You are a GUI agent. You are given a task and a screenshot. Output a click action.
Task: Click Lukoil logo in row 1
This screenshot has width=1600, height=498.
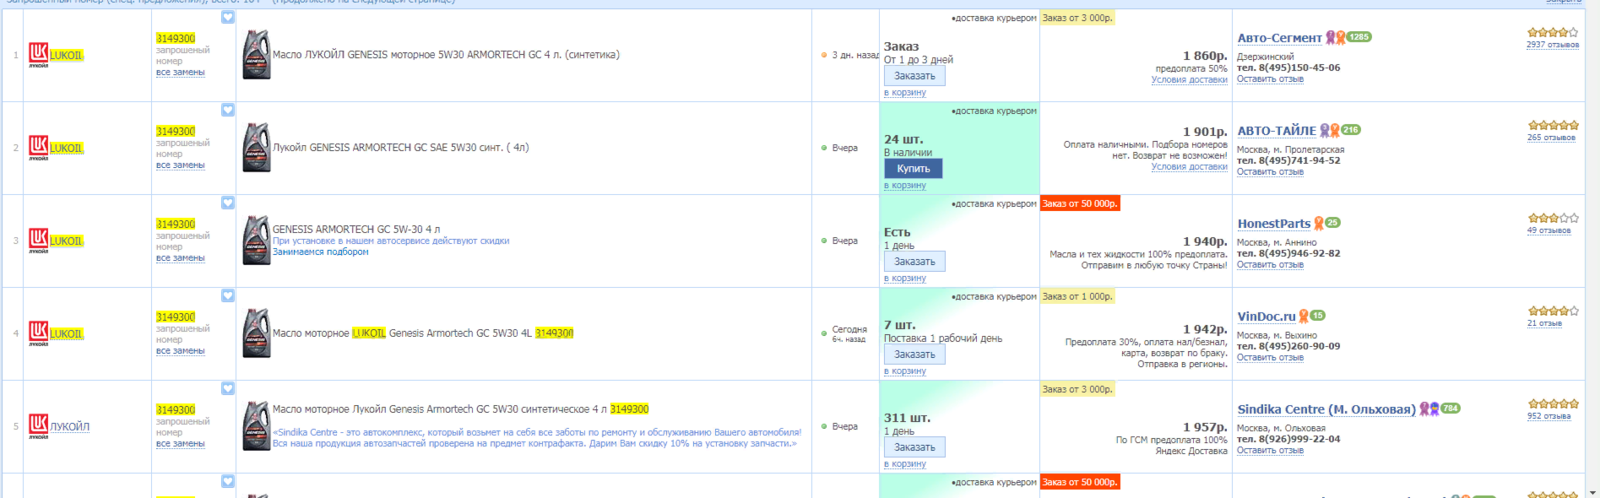coord(38,55)
